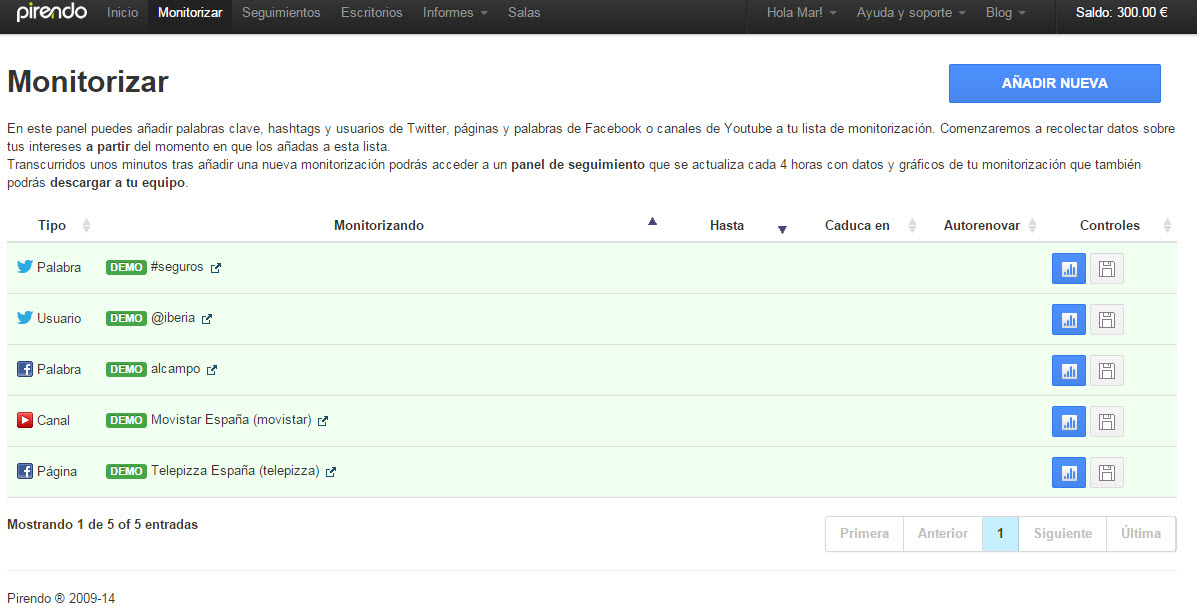Viewport: 1197px width, 608px height.
Task: Open external link icon next to alcampo
Action: coord(212,370)
